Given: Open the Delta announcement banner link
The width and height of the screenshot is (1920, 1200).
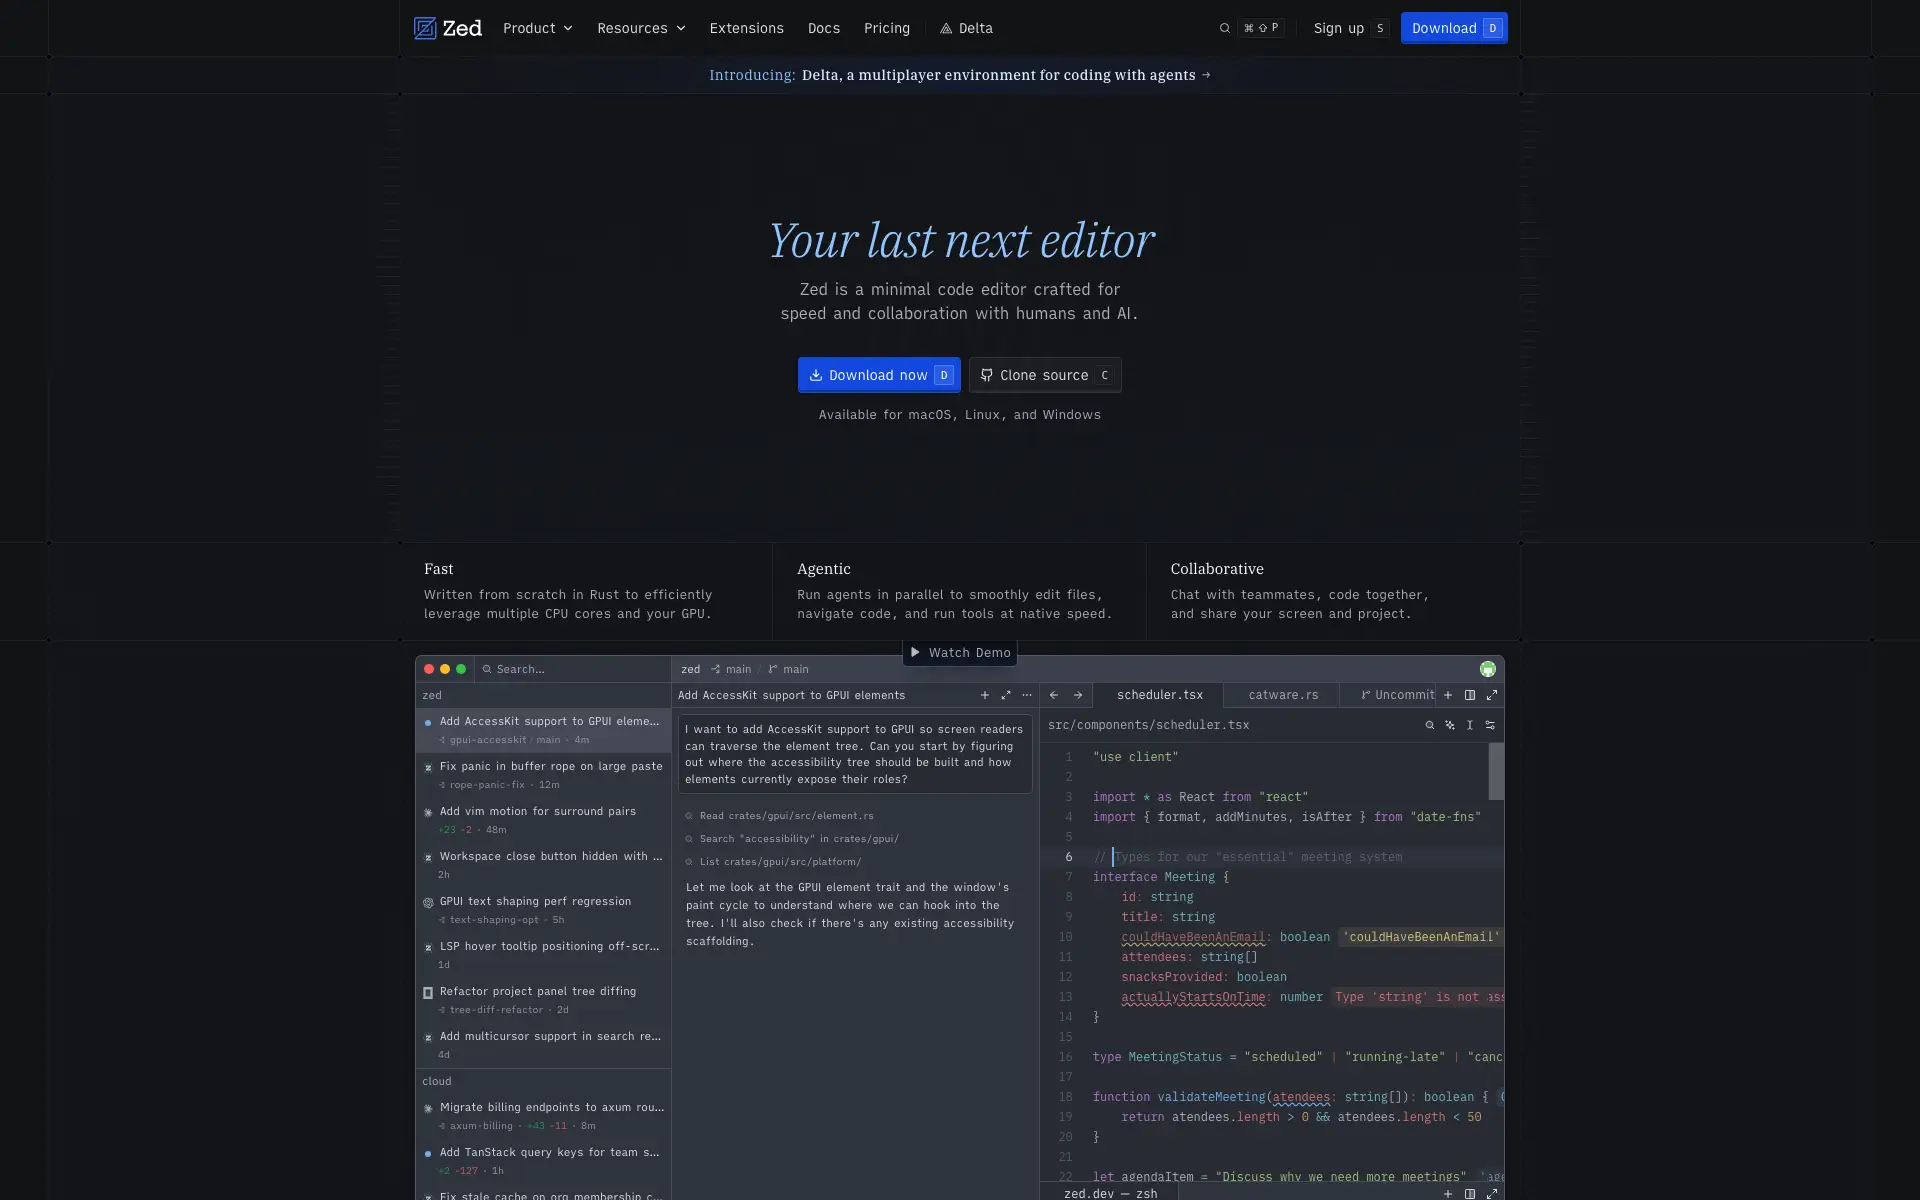Looking at the screenshot, I should click(x=959, y=75).
